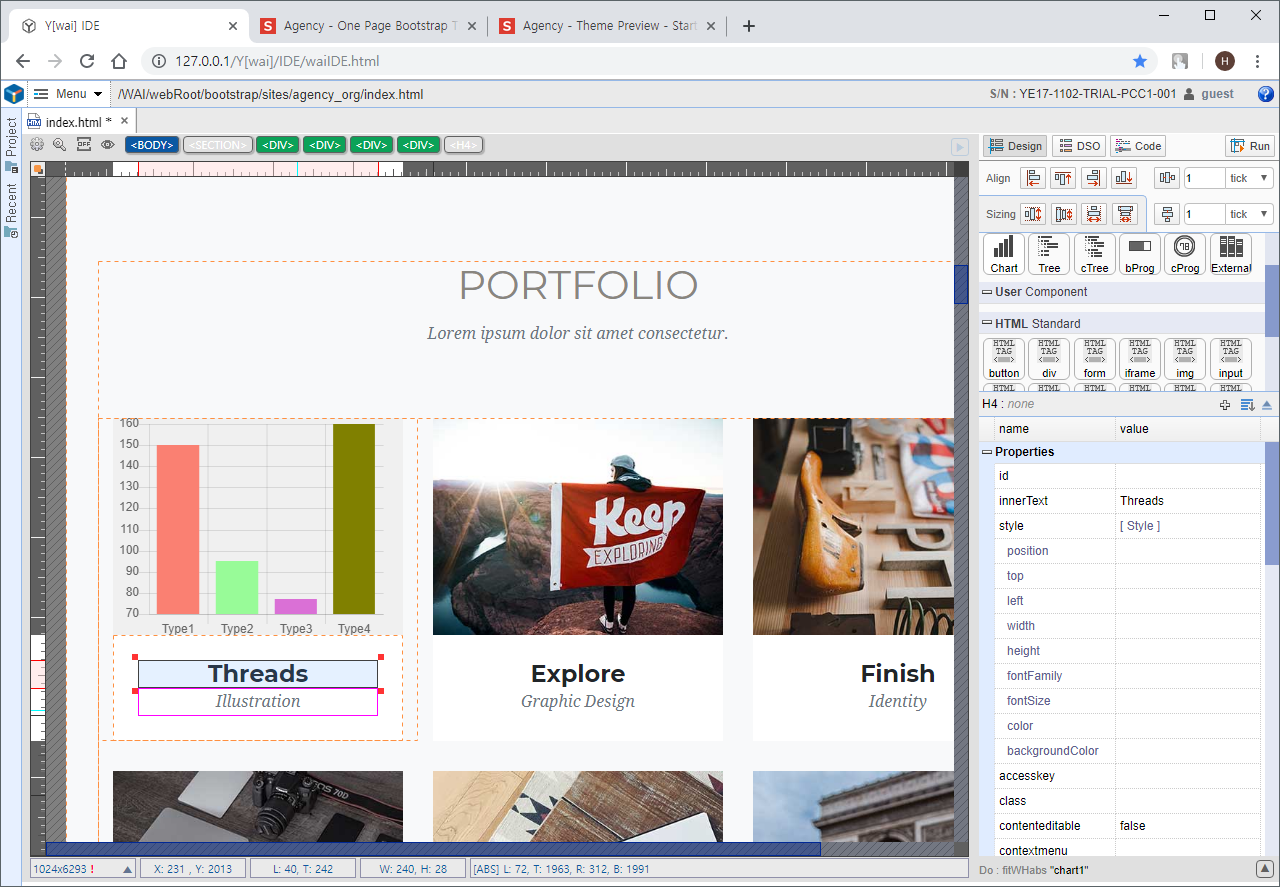Viewport: 1280px width, 887px height.
Task: Click the innerText value field 'Threads'
Action: tap(1187, 501)
